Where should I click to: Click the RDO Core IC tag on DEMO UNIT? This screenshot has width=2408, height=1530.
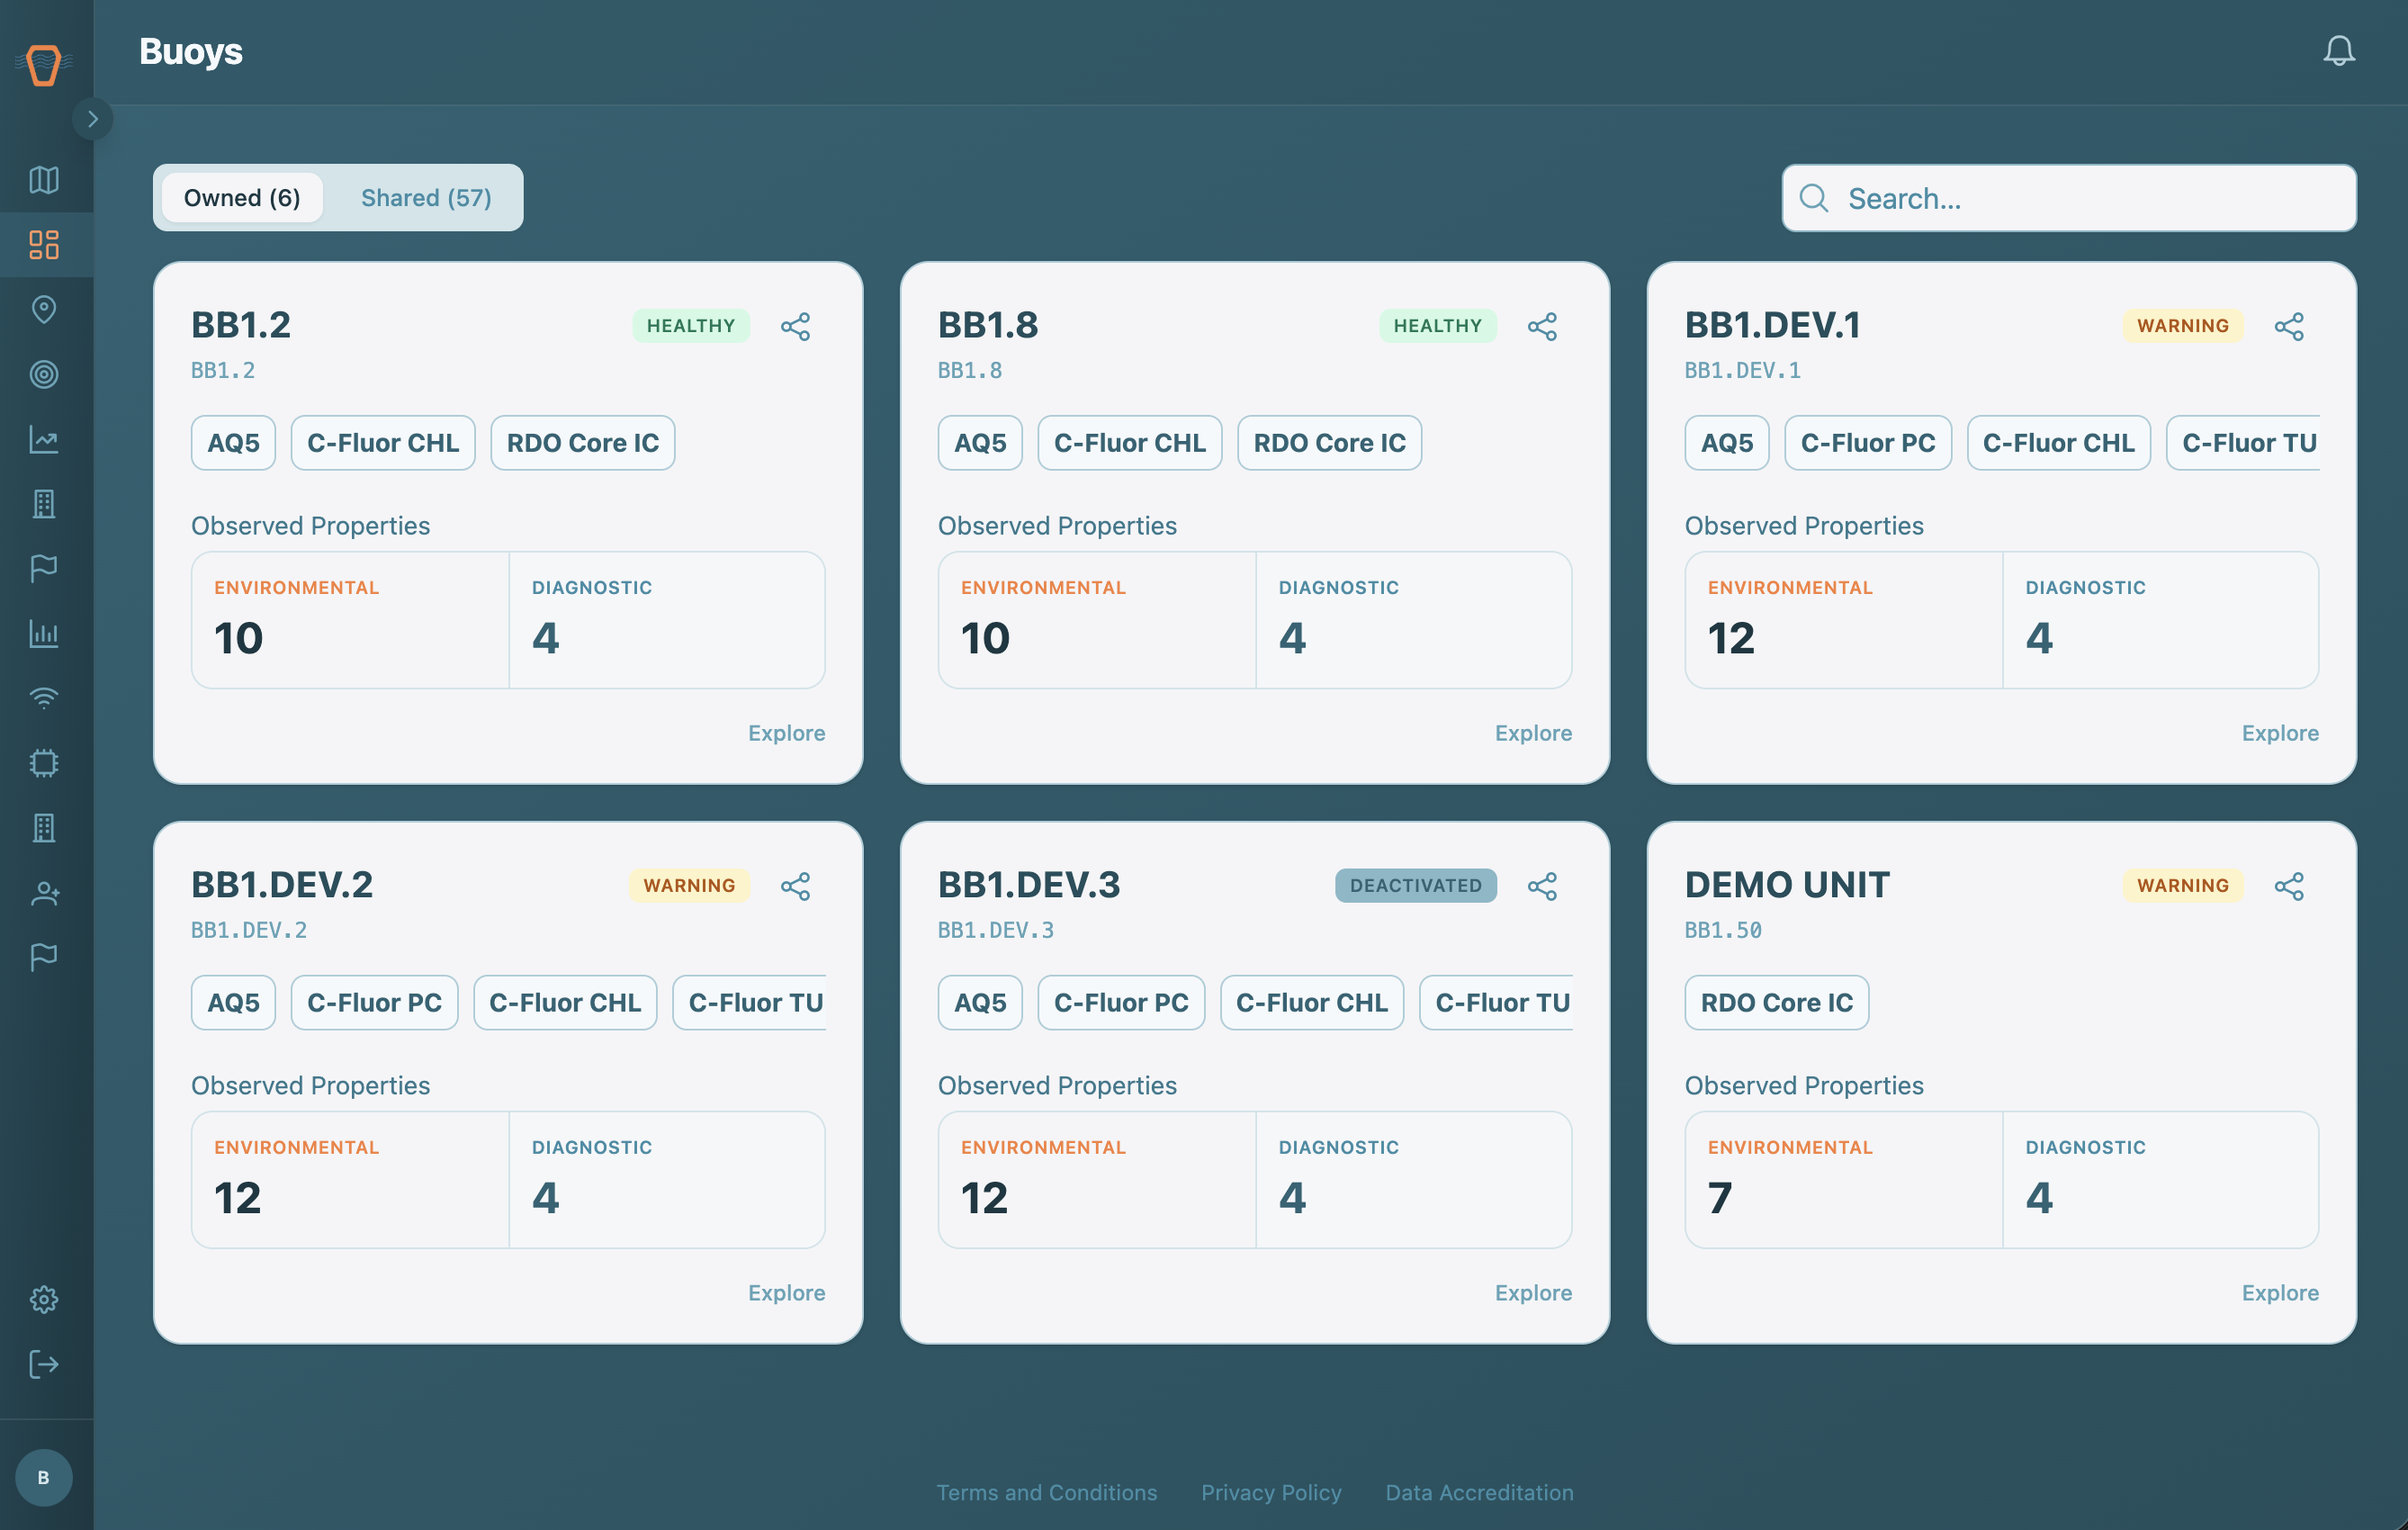click(x=1776, y=1003)
